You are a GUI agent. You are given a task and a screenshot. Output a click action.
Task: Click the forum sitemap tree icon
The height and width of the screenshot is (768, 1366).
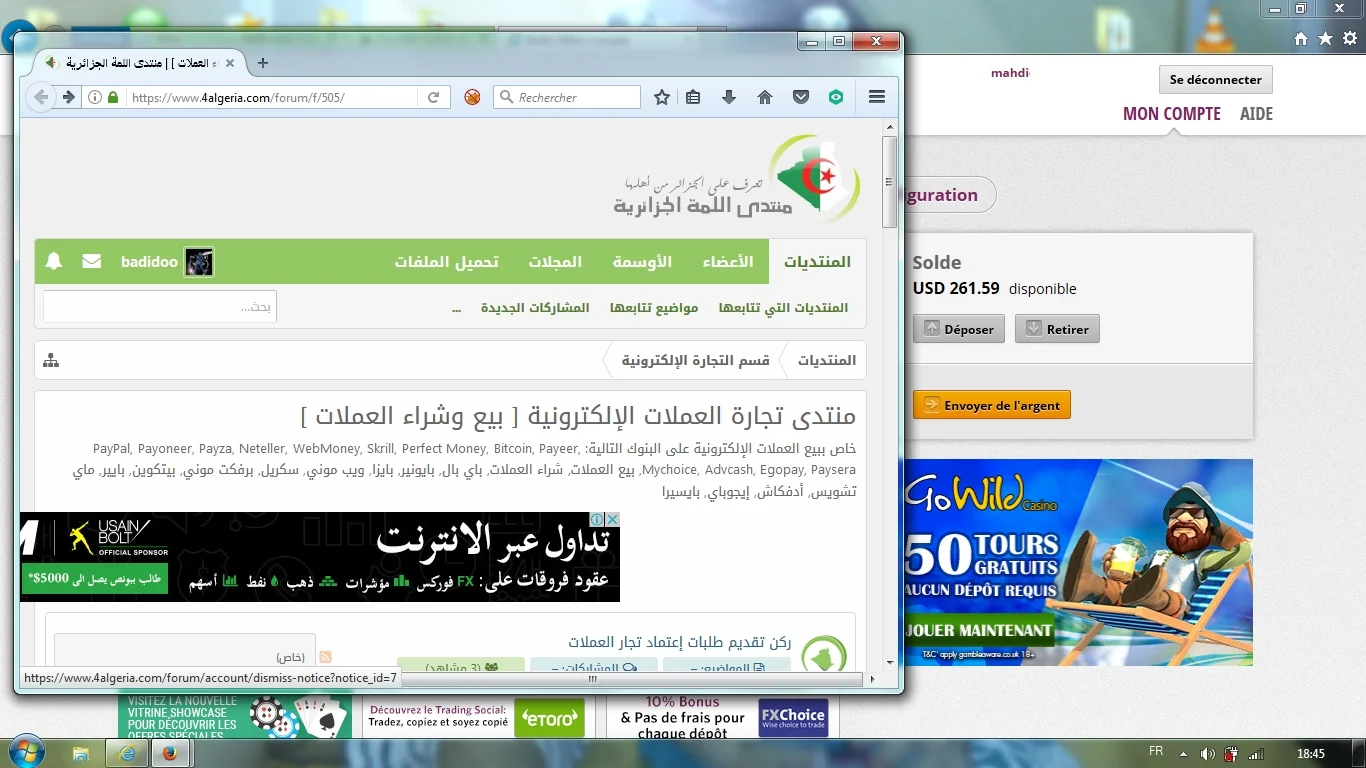[x=52, y=360]
